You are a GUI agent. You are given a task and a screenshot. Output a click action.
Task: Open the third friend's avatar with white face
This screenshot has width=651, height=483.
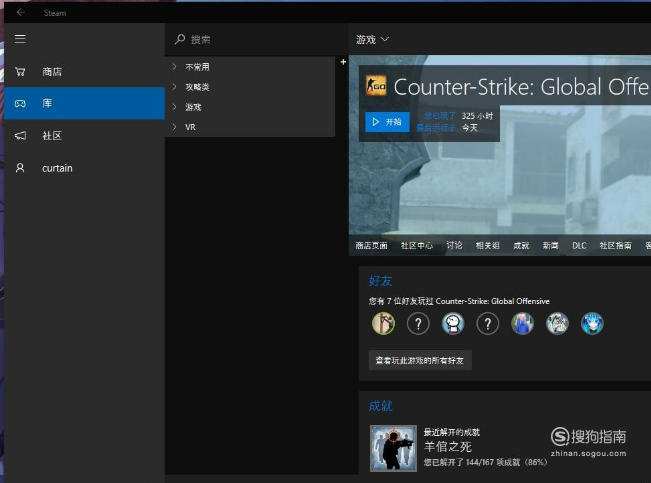[453, 324]
